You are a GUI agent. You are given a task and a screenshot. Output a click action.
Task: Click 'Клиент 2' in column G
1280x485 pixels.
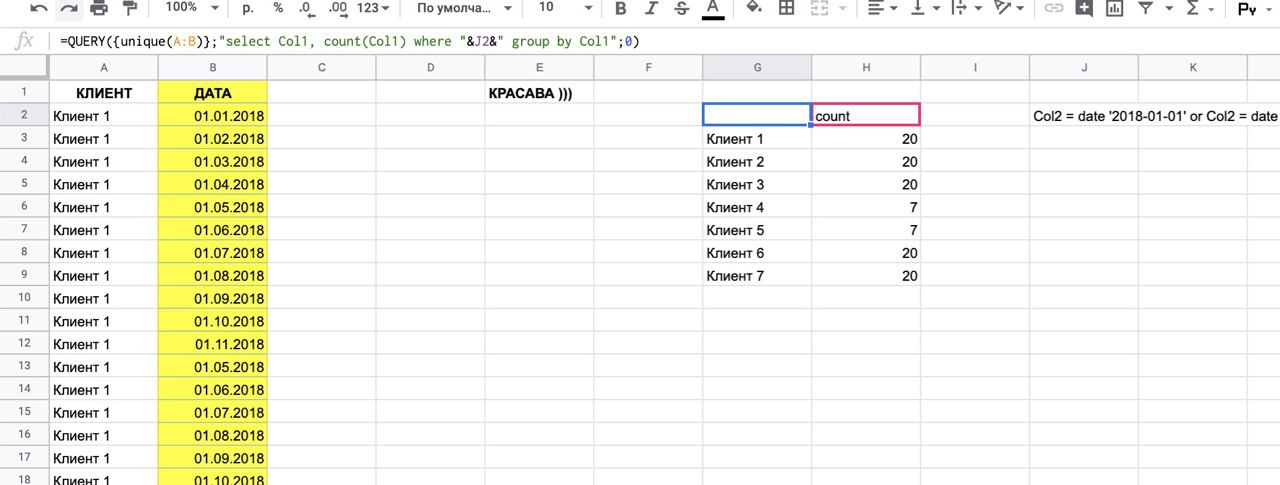click(x=757, y=161)
